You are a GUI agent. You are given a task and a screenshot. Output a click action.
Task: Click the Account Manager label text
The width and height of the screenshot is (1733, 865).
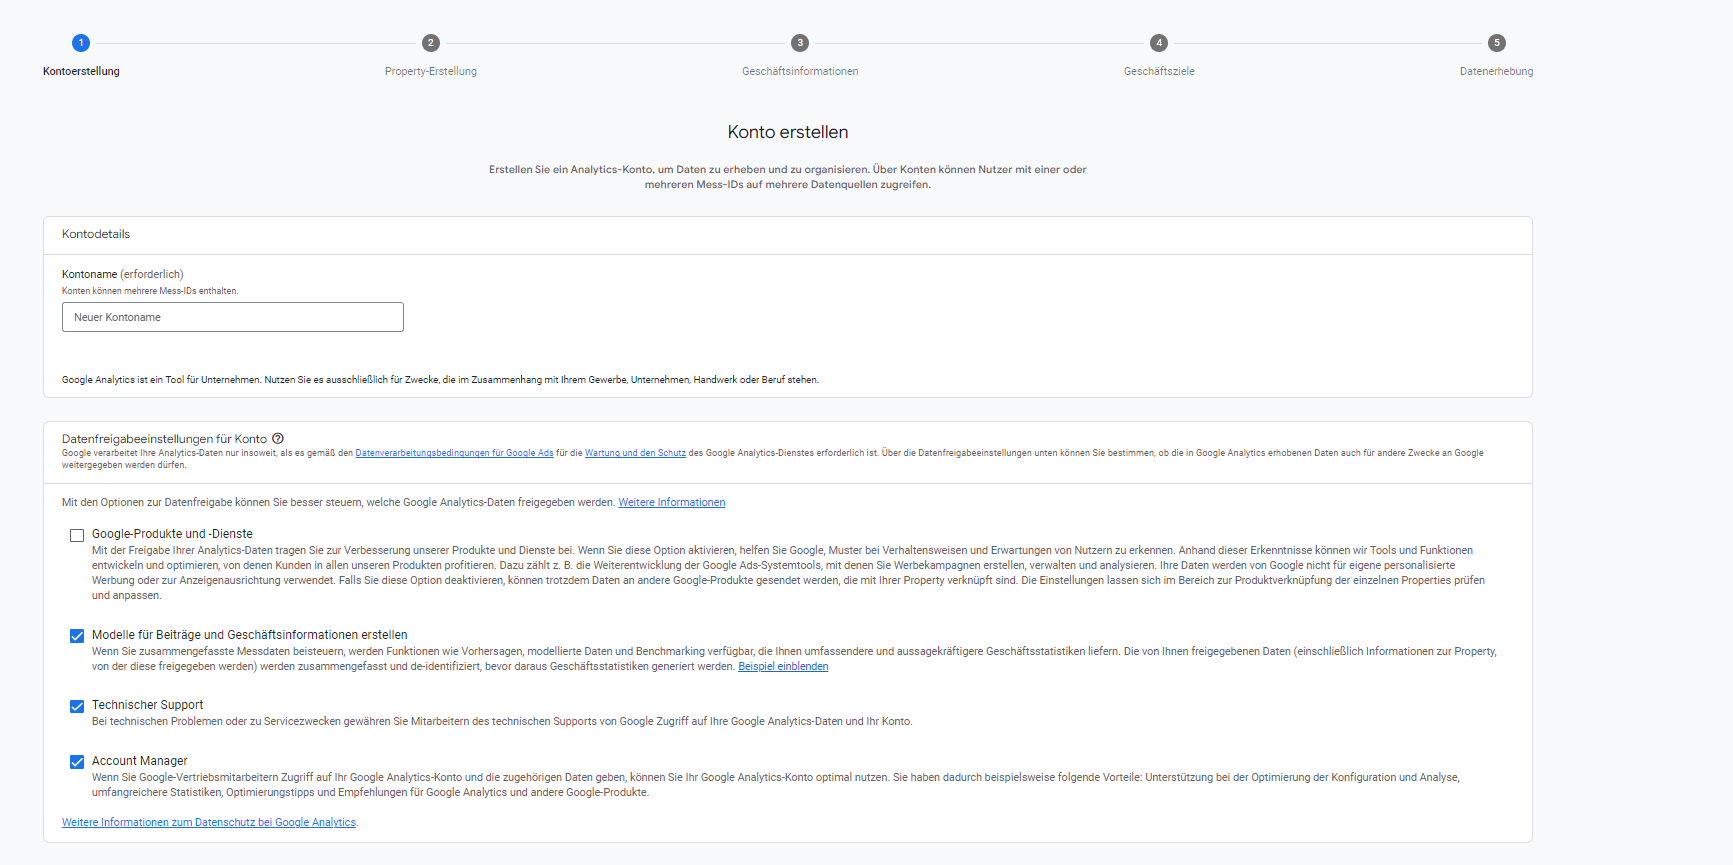coord(139,761)
